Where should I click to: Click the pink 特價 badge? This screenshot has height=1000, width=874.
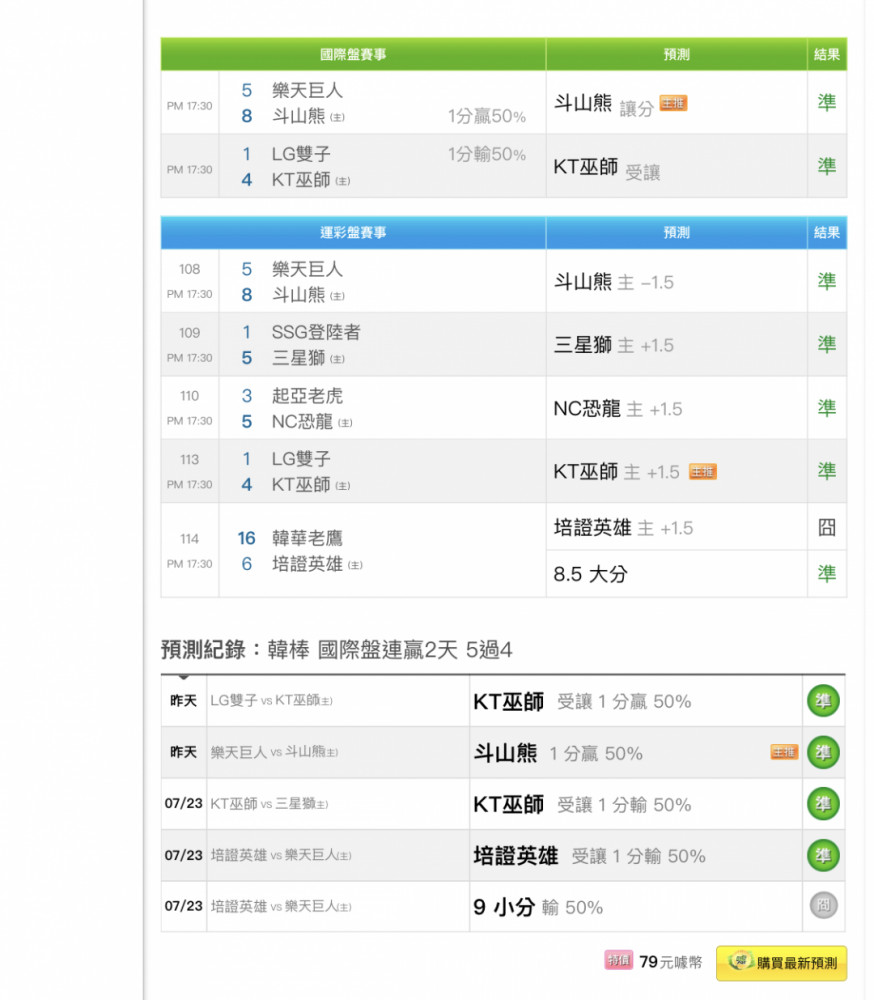click(x=618, y=960)
